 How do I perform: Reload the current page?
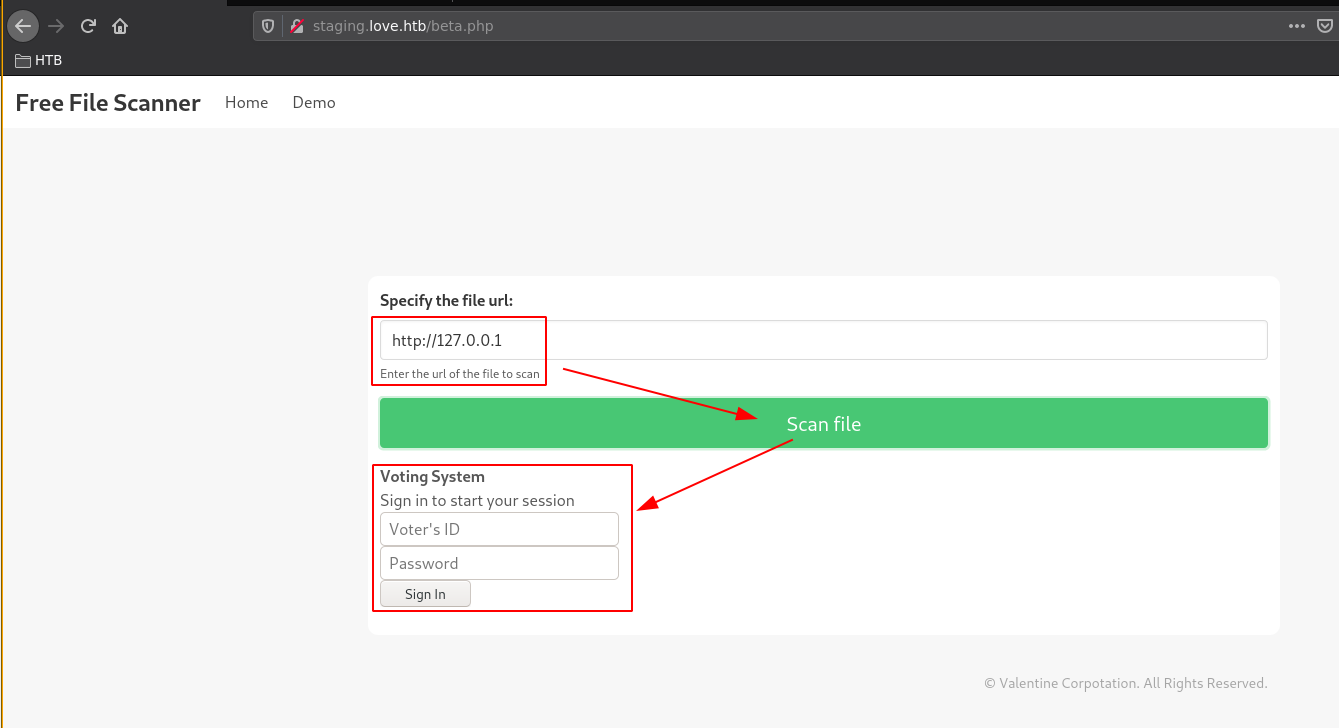point(88,26)
